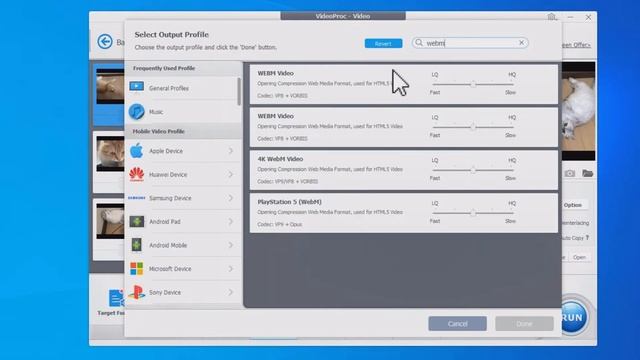Screen dimensions: 640x360
Task: Expand Android Pad submenu chevron
Action: pos(231,221)
